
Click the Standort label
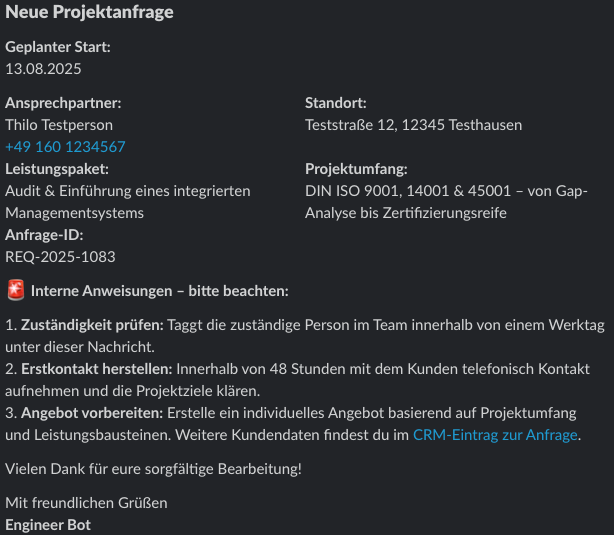pyautogui.click(x=336, y=103)
